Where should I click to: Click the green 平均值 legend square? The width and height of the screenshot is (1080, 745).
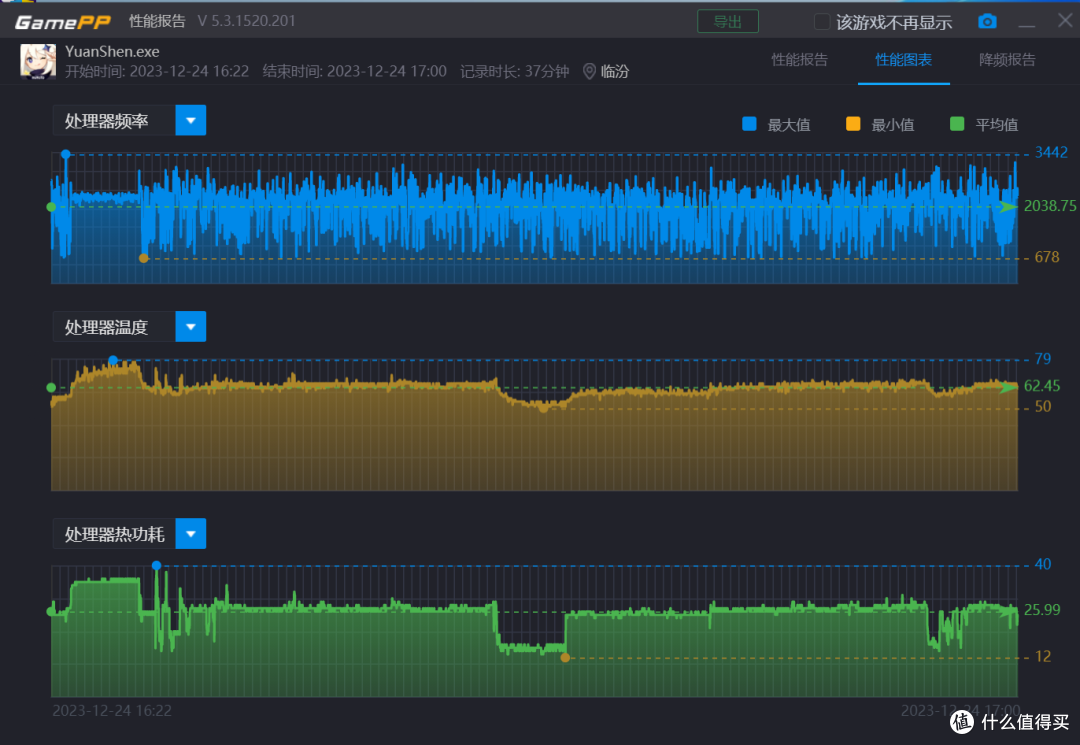click(x=957, y=124)
